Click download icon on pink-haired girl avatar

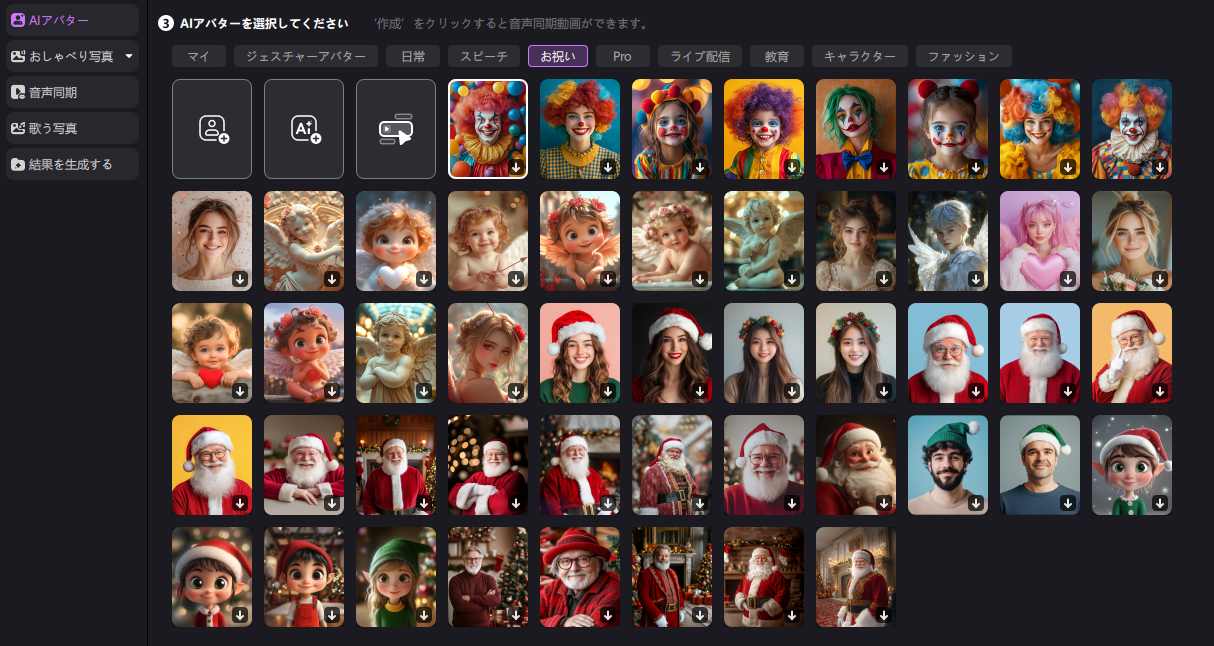pyautogui.click(x=1068, y=279)
